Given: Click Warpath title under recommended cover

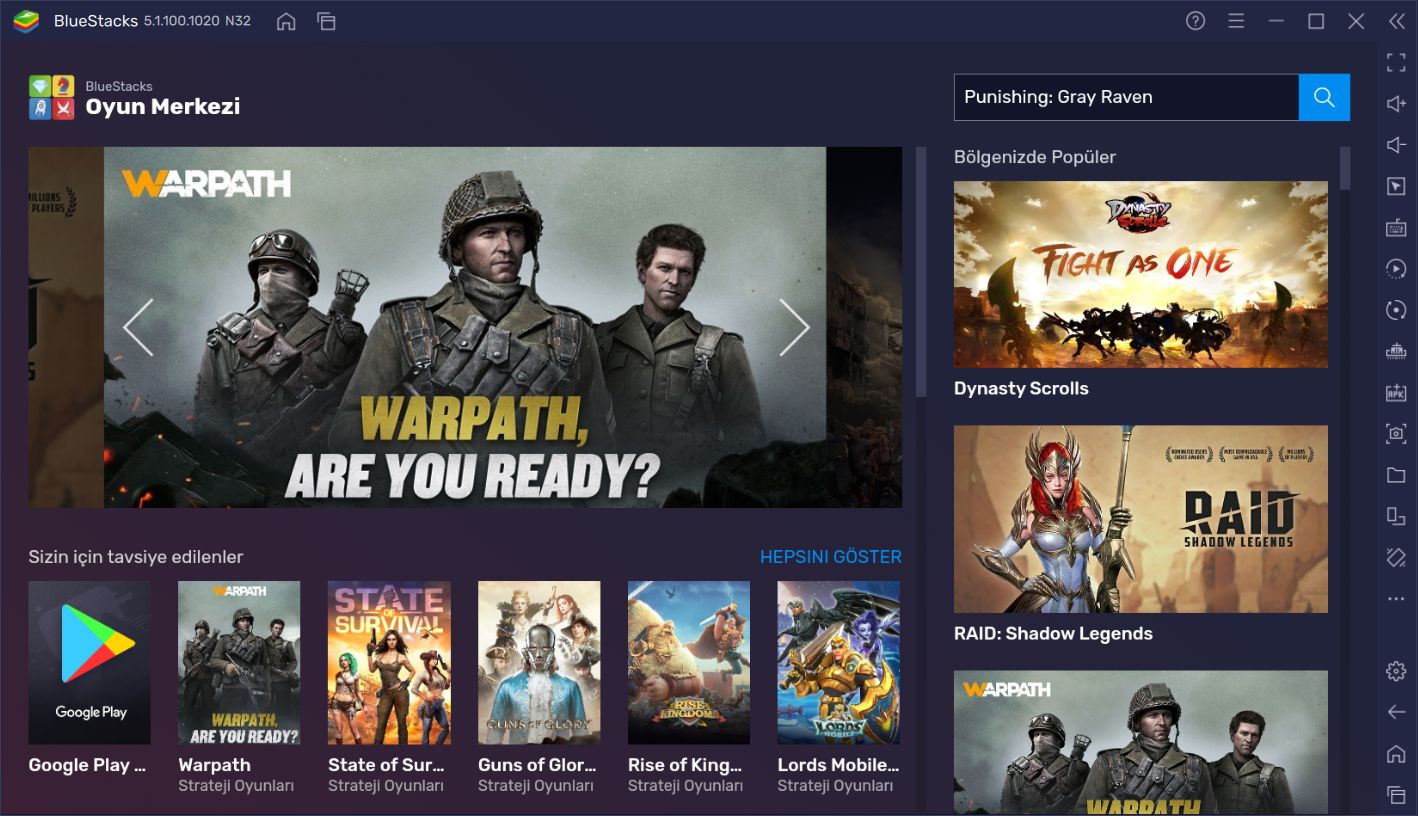Looking at the screenshot, I should (x=214, y=765).
